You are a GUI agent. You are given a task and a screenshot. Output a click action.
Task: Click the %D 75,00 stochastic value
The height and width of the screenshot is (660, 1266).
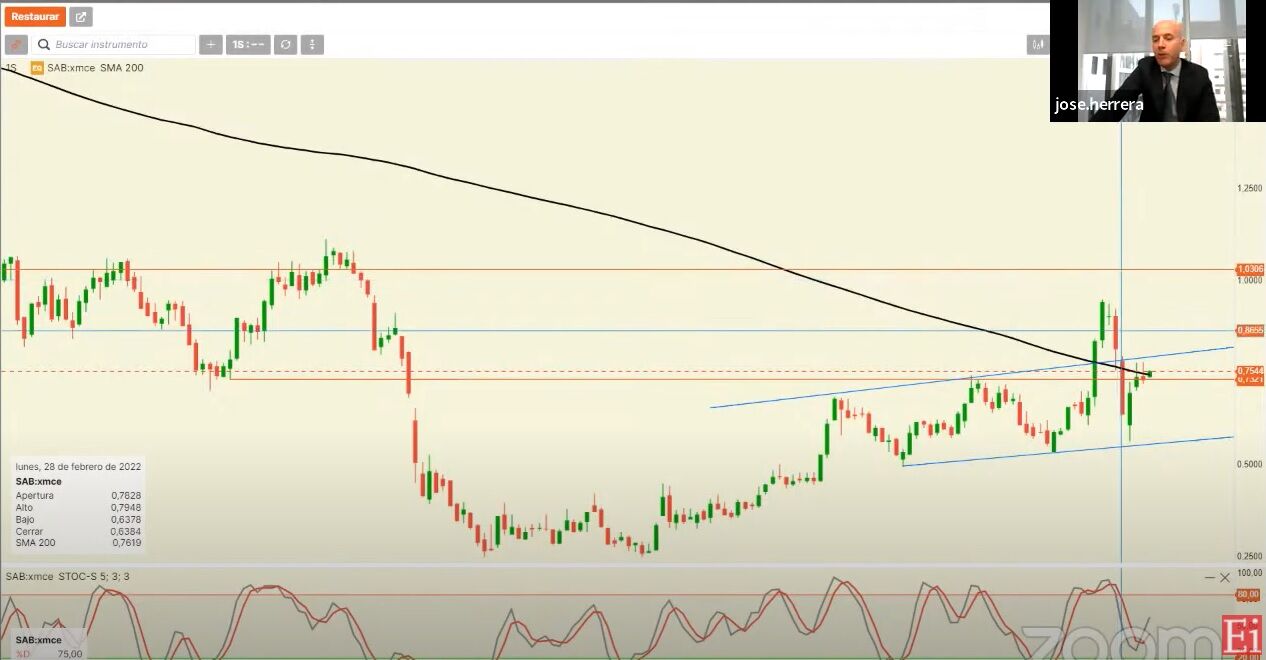tap(48, 653)
